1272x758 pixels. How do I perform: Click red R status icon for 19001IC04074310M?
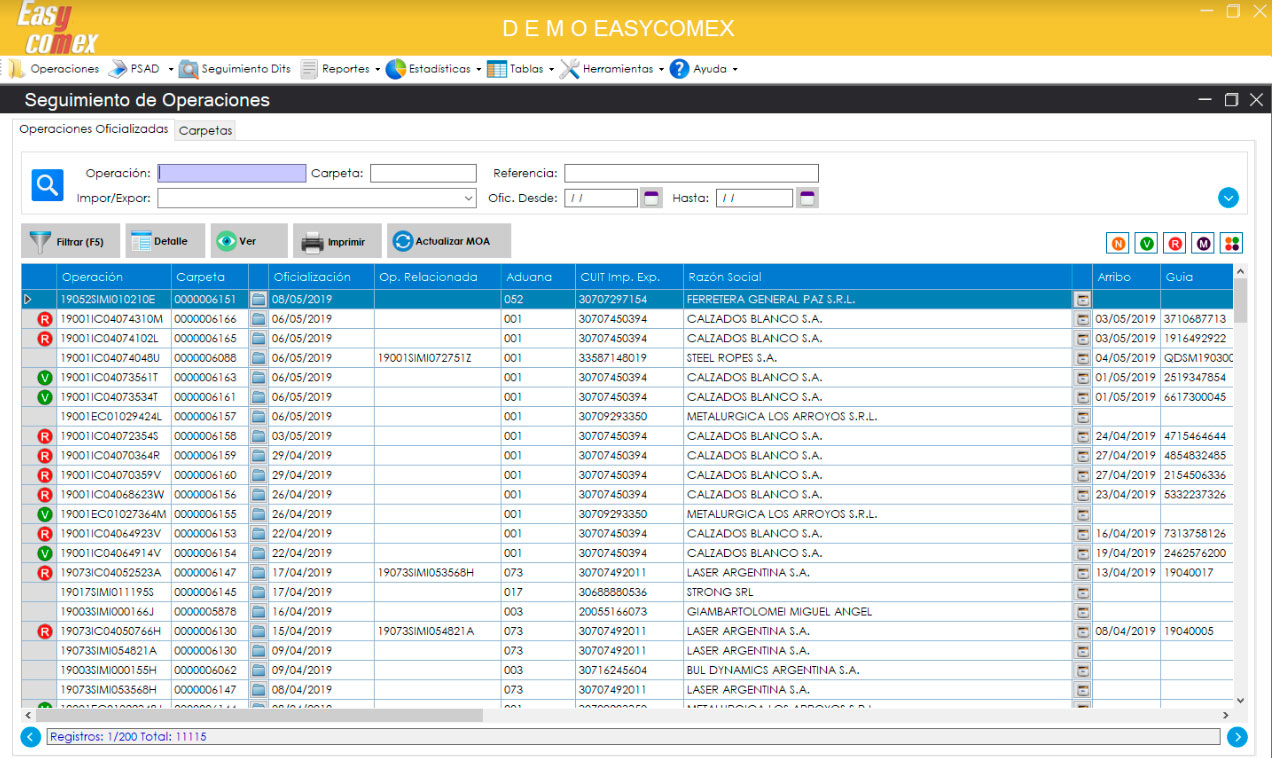44,319
